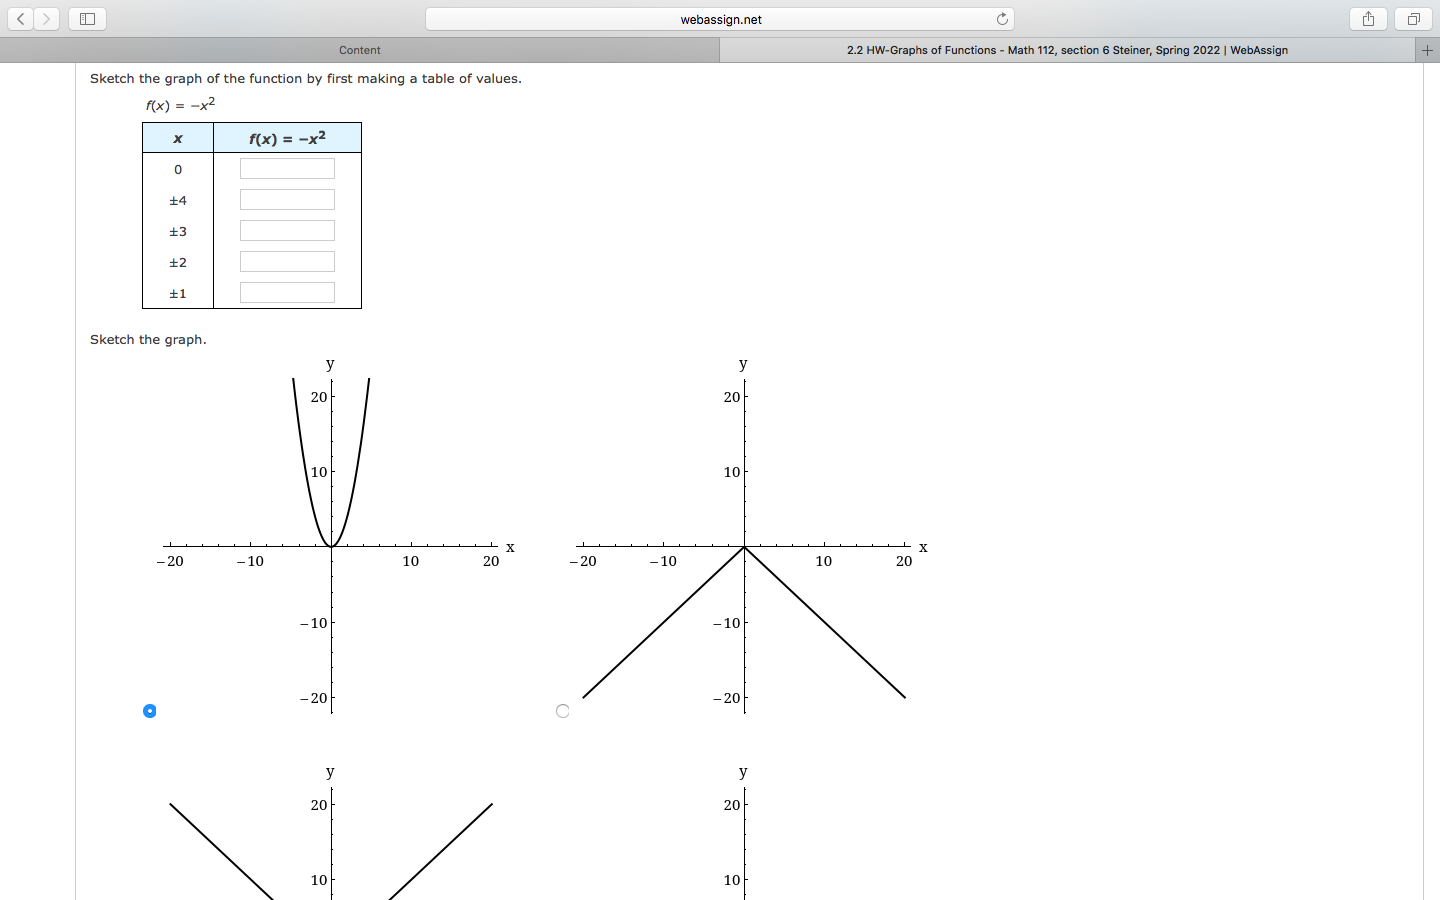This screenshot has width=1440, height=900.
Task: Open a new tab with plus button
Action: click(1428, 50)
